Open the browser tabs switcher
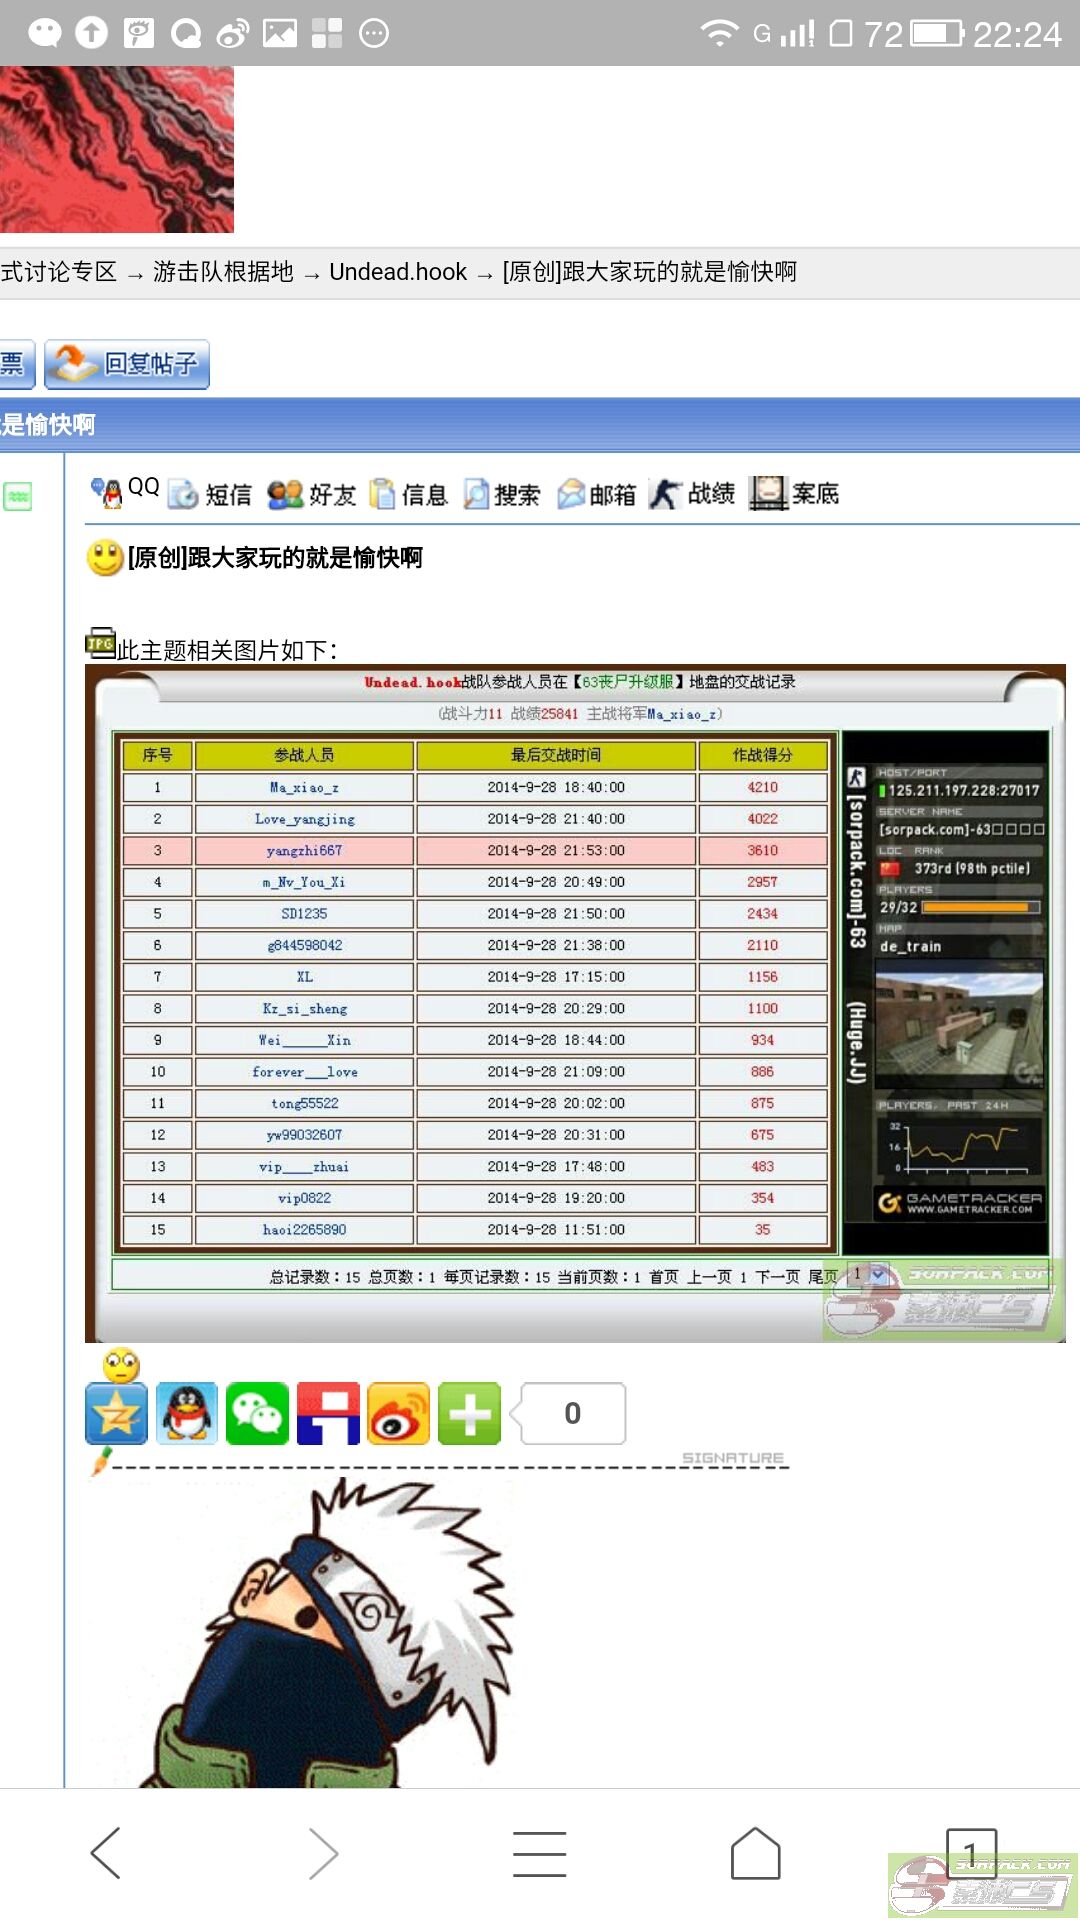 tap(971, 1853)
